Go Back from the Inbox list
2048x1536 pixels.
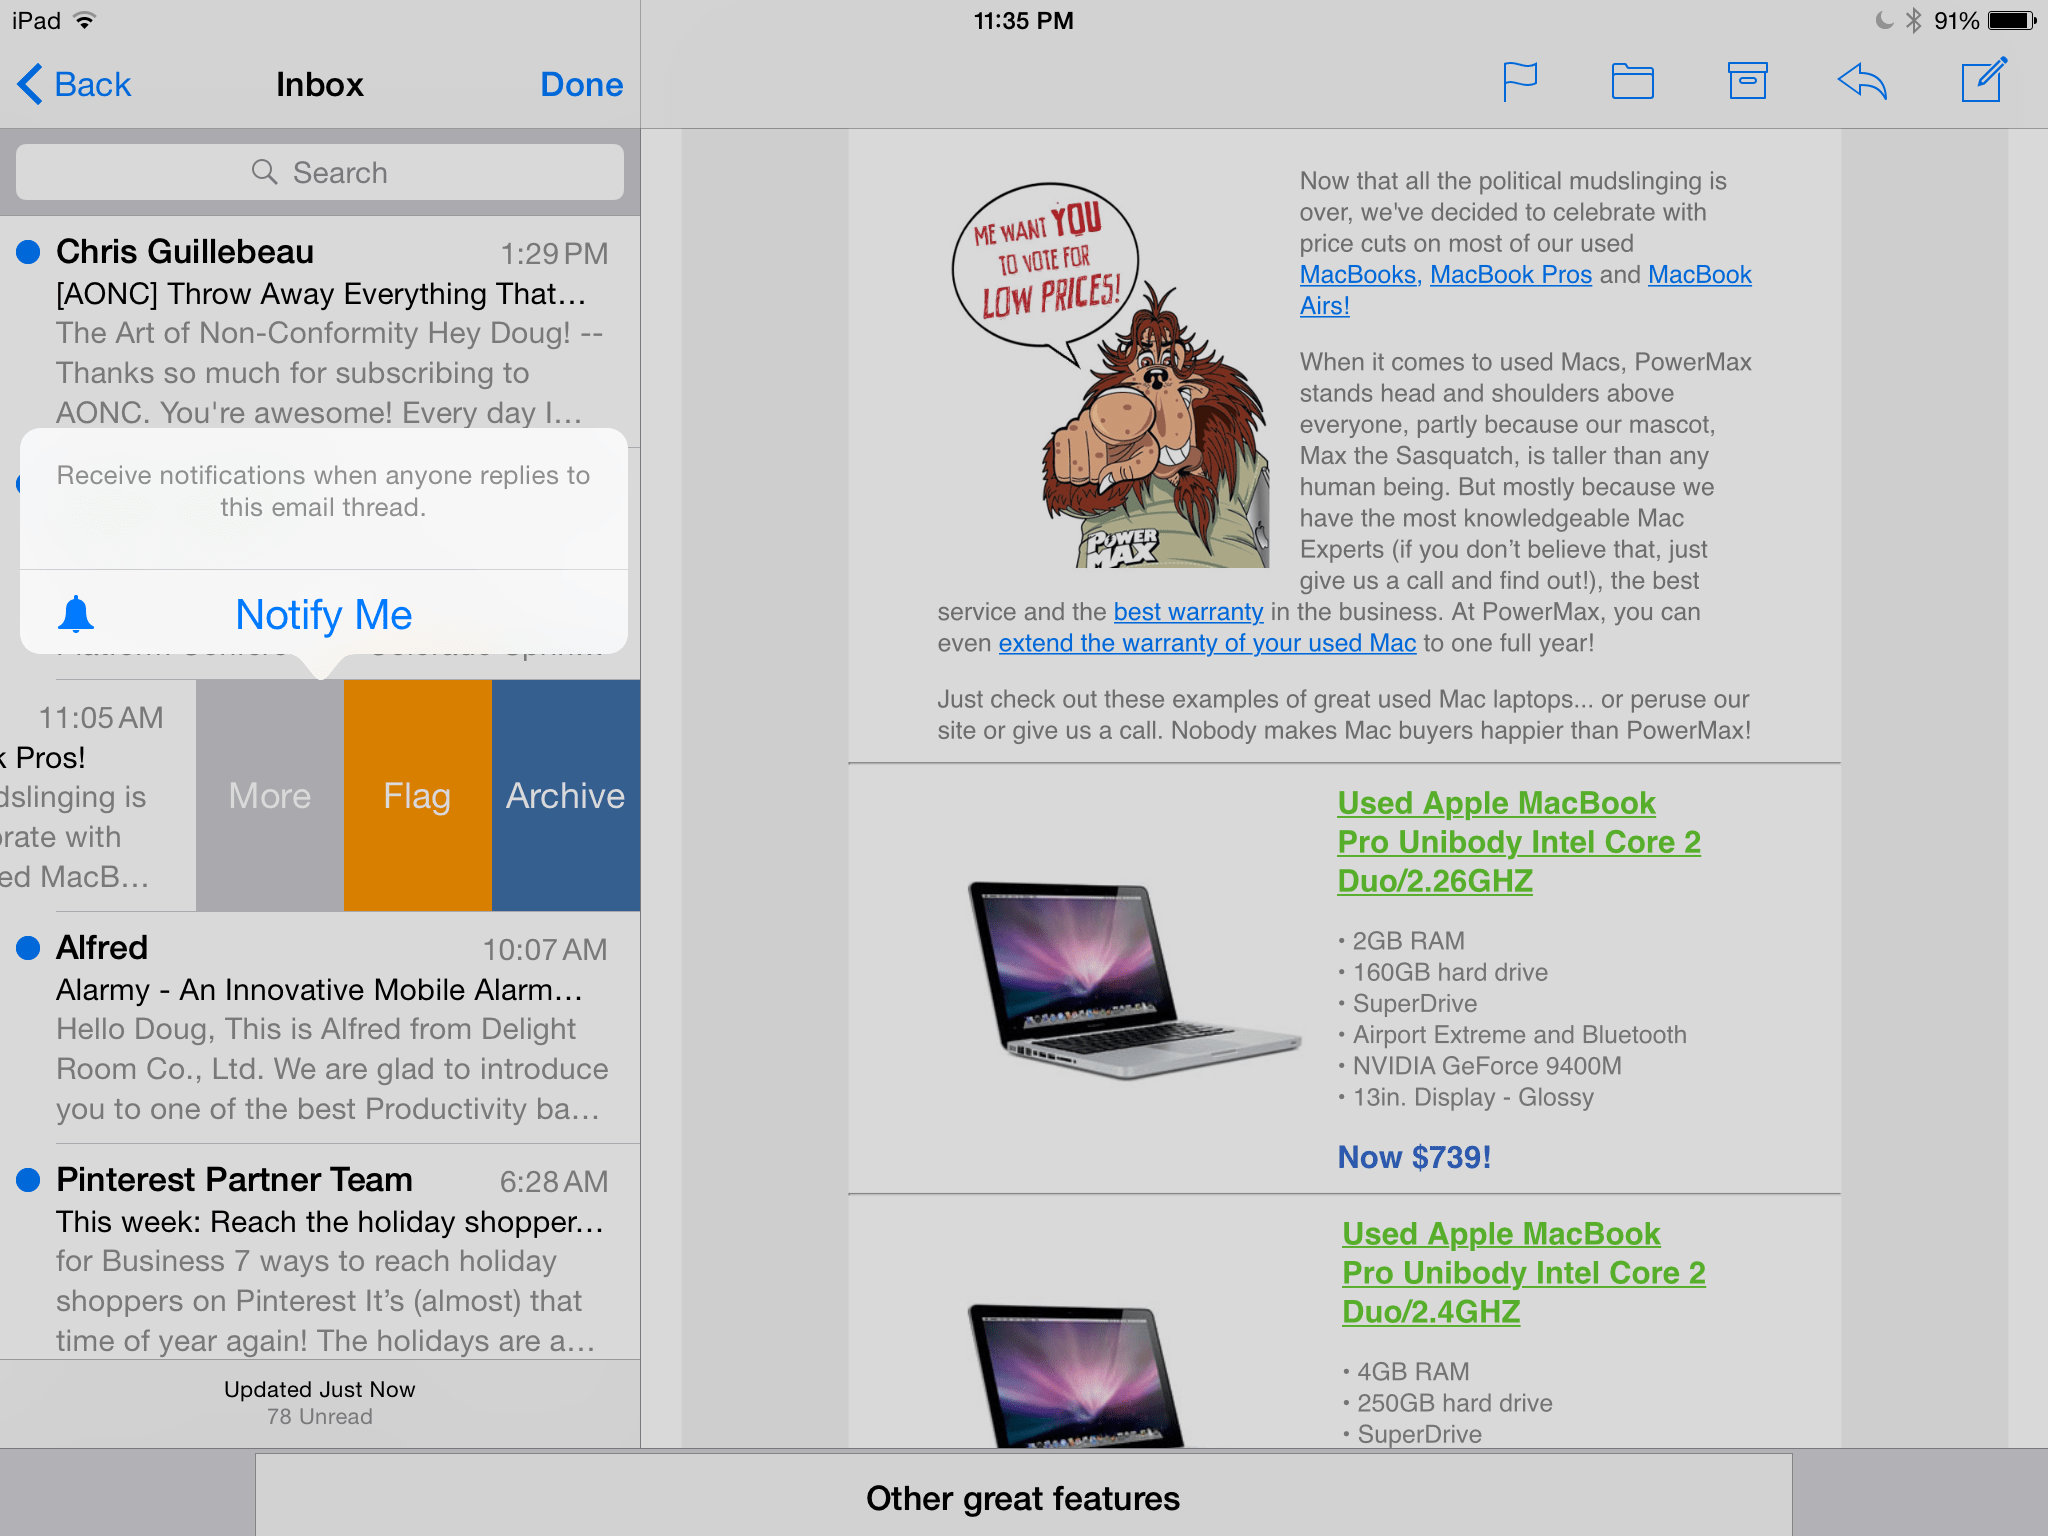pos(74,84)
